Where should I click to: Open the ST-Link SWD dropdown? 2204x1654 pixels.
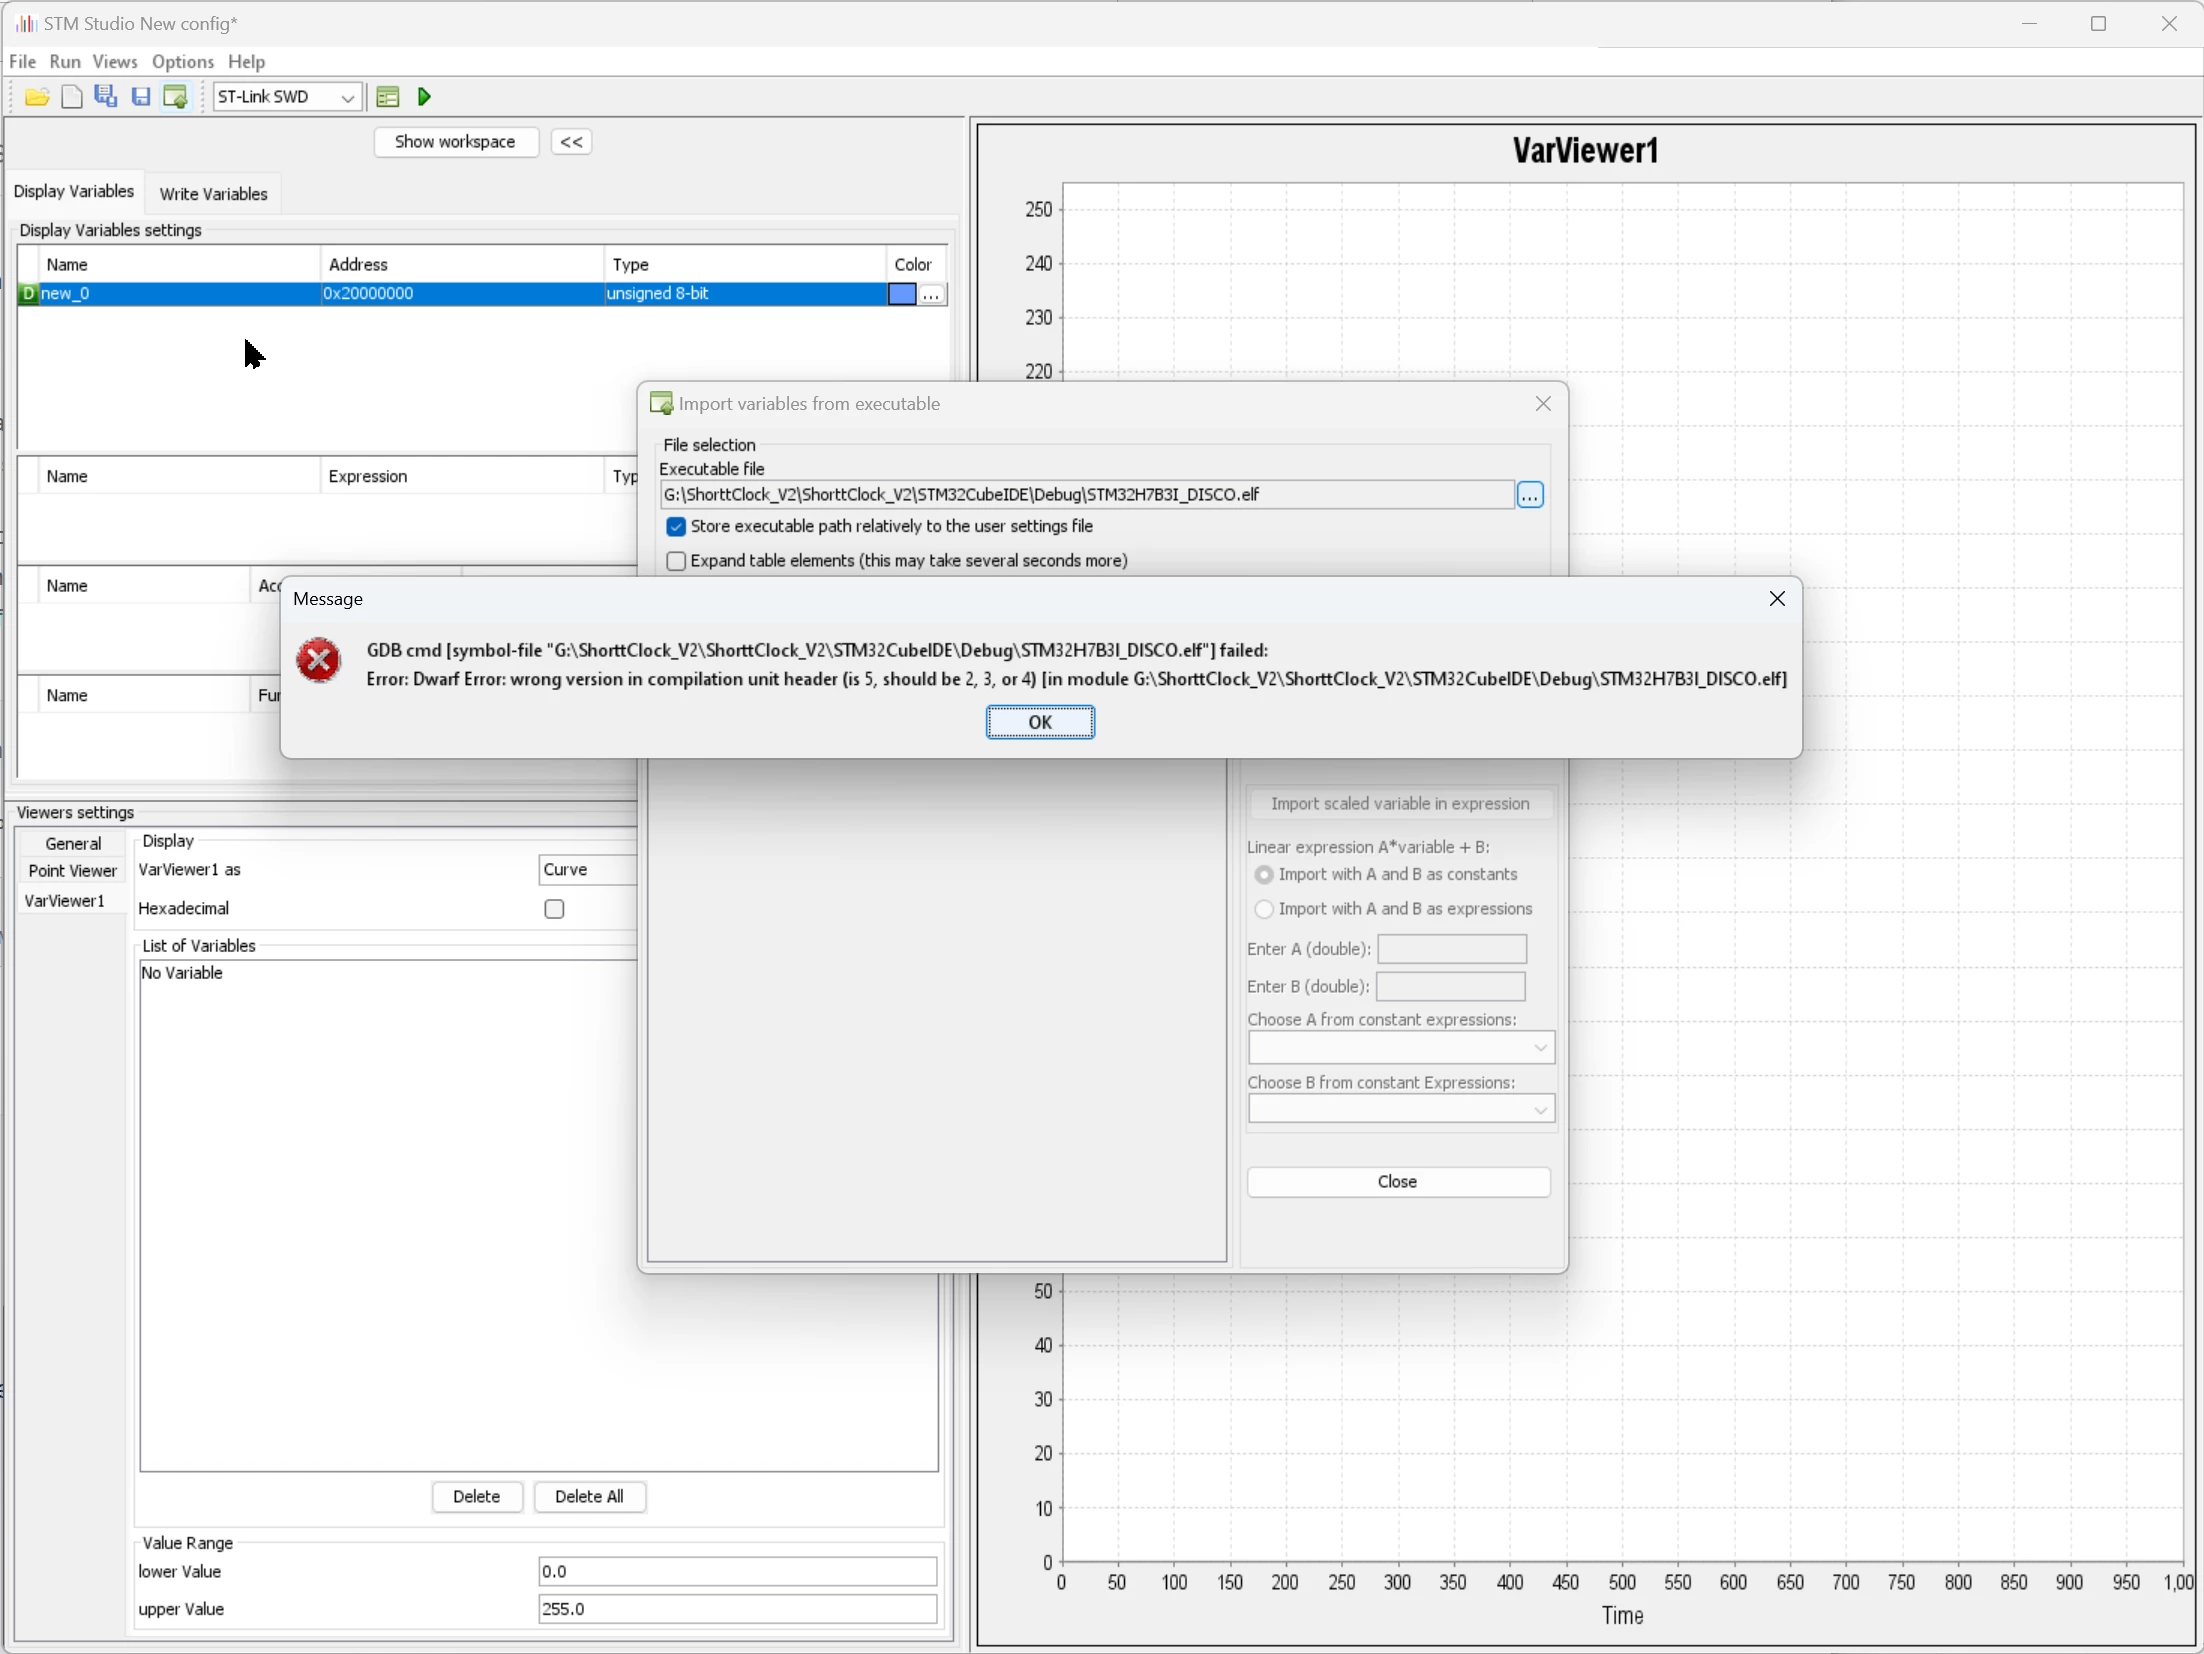click(288, 97)
